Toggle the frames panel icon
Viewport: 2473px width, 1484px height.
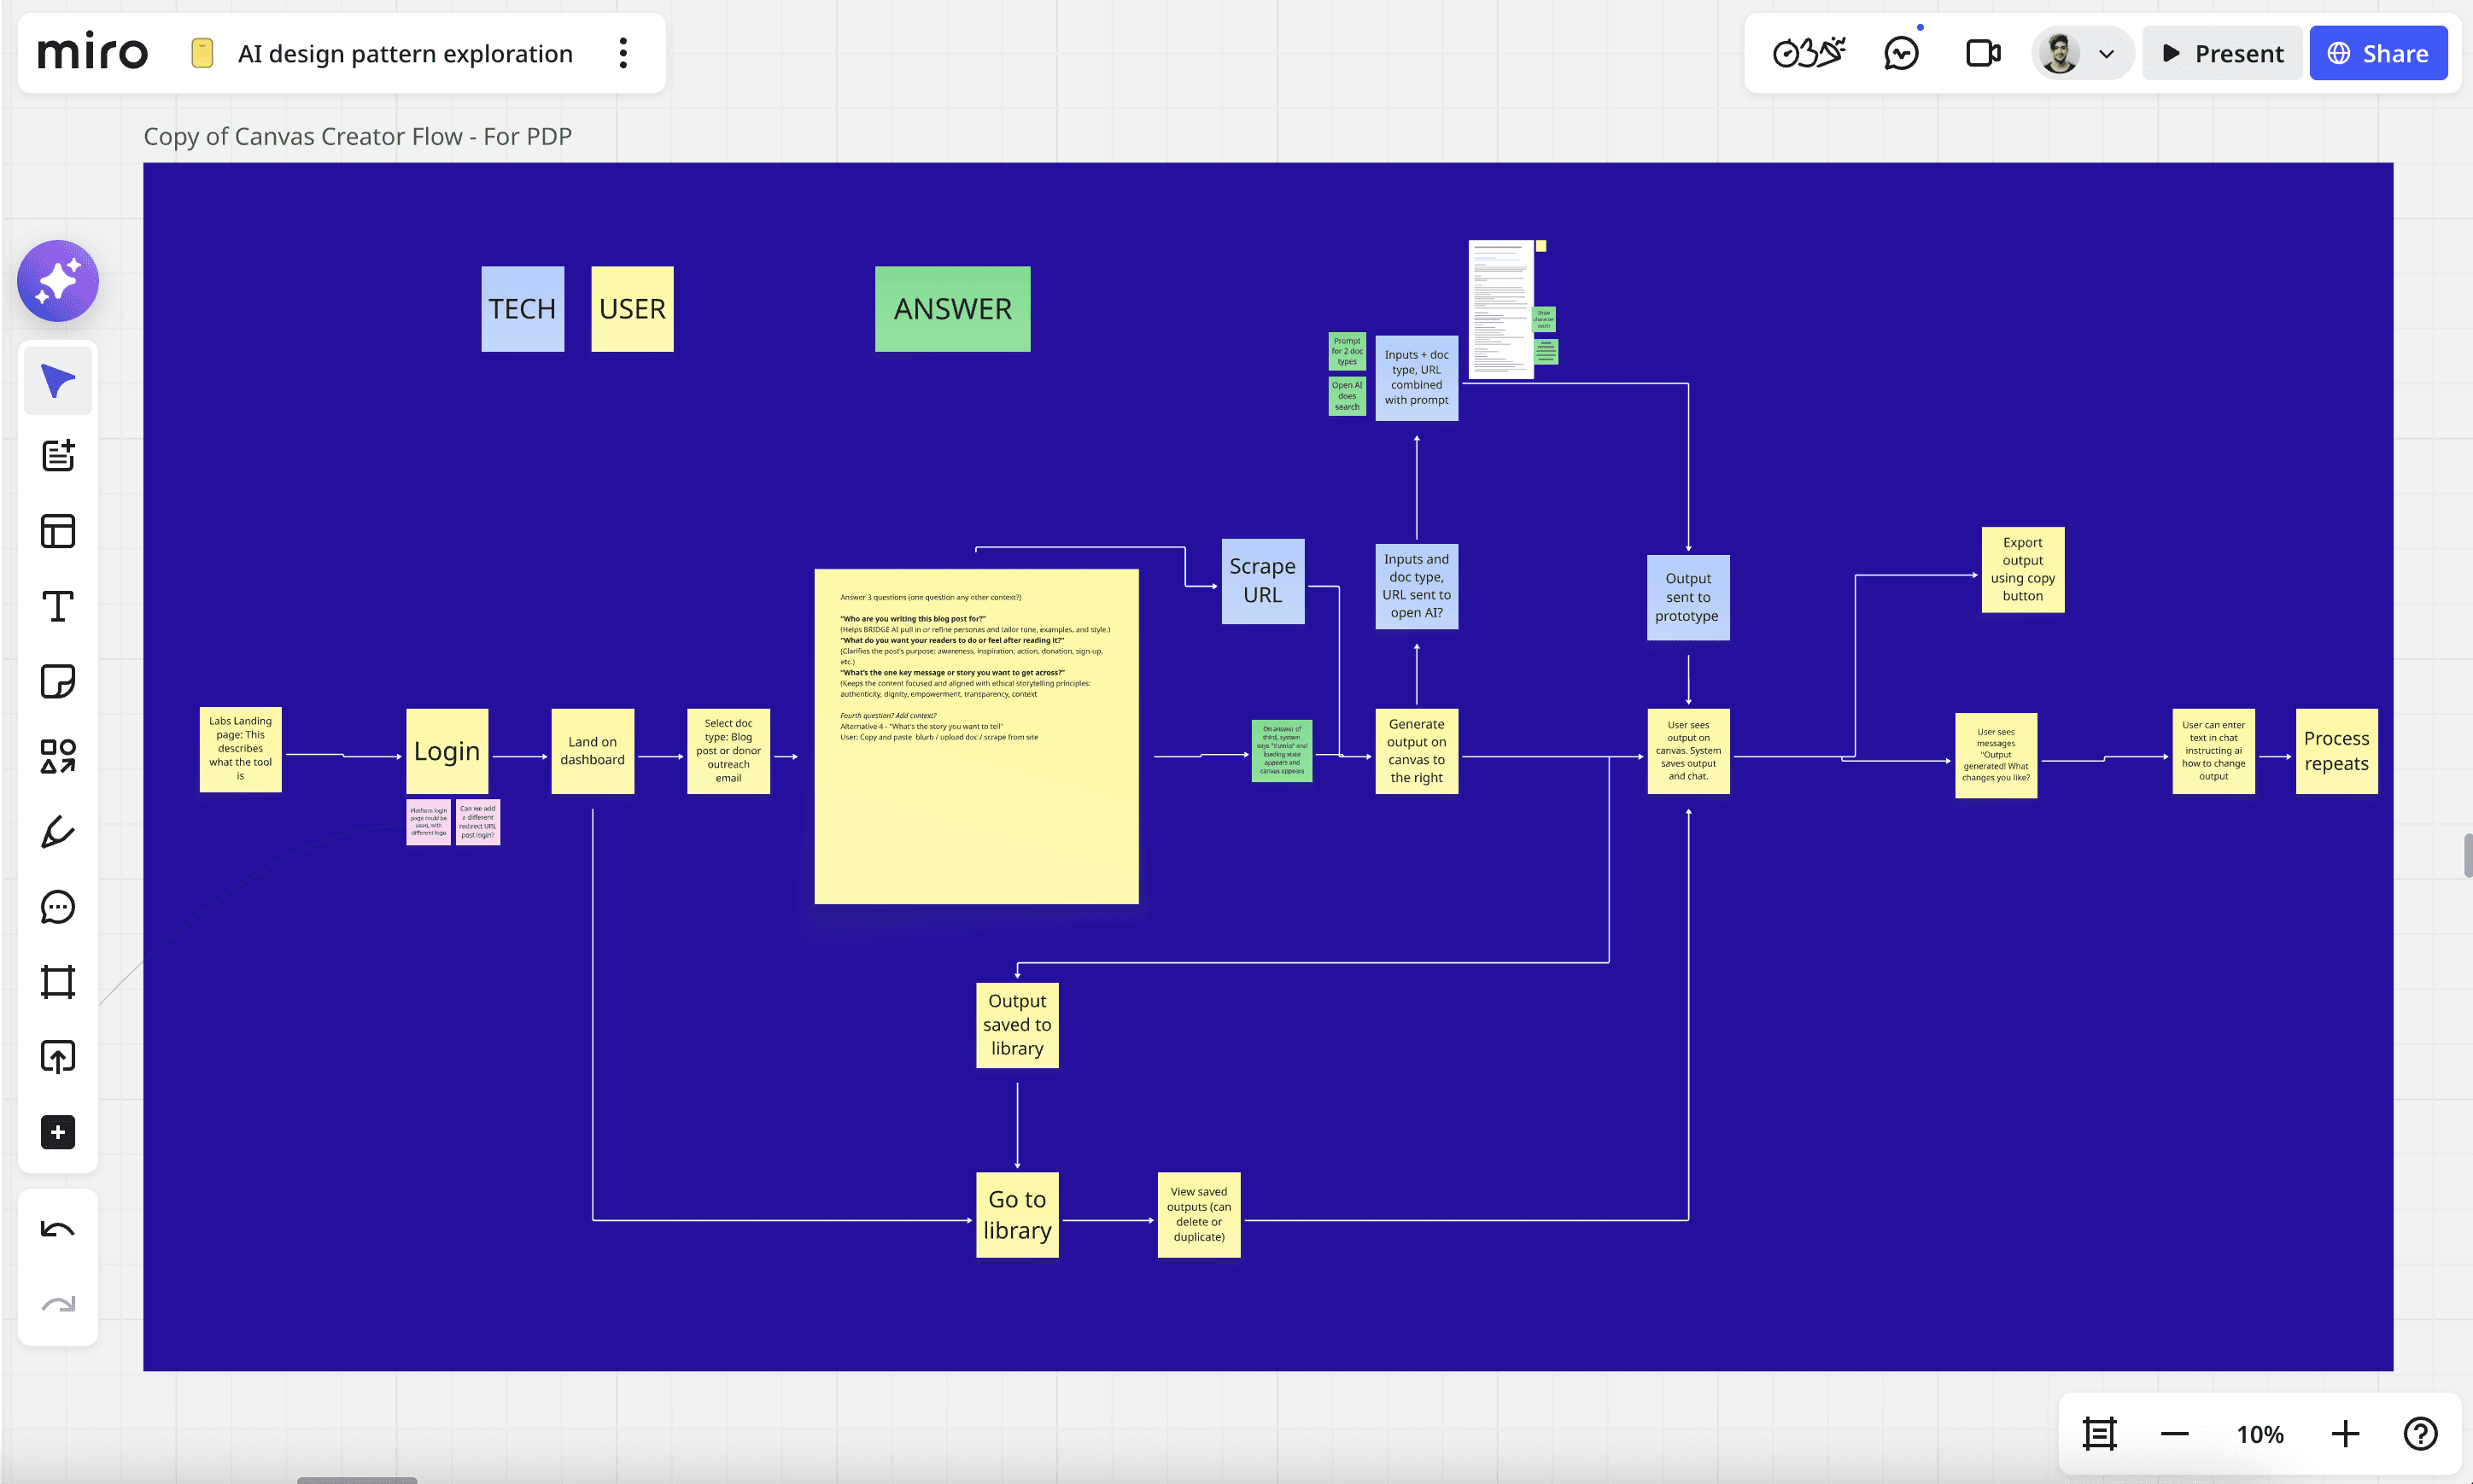tap(2099, 1434)
